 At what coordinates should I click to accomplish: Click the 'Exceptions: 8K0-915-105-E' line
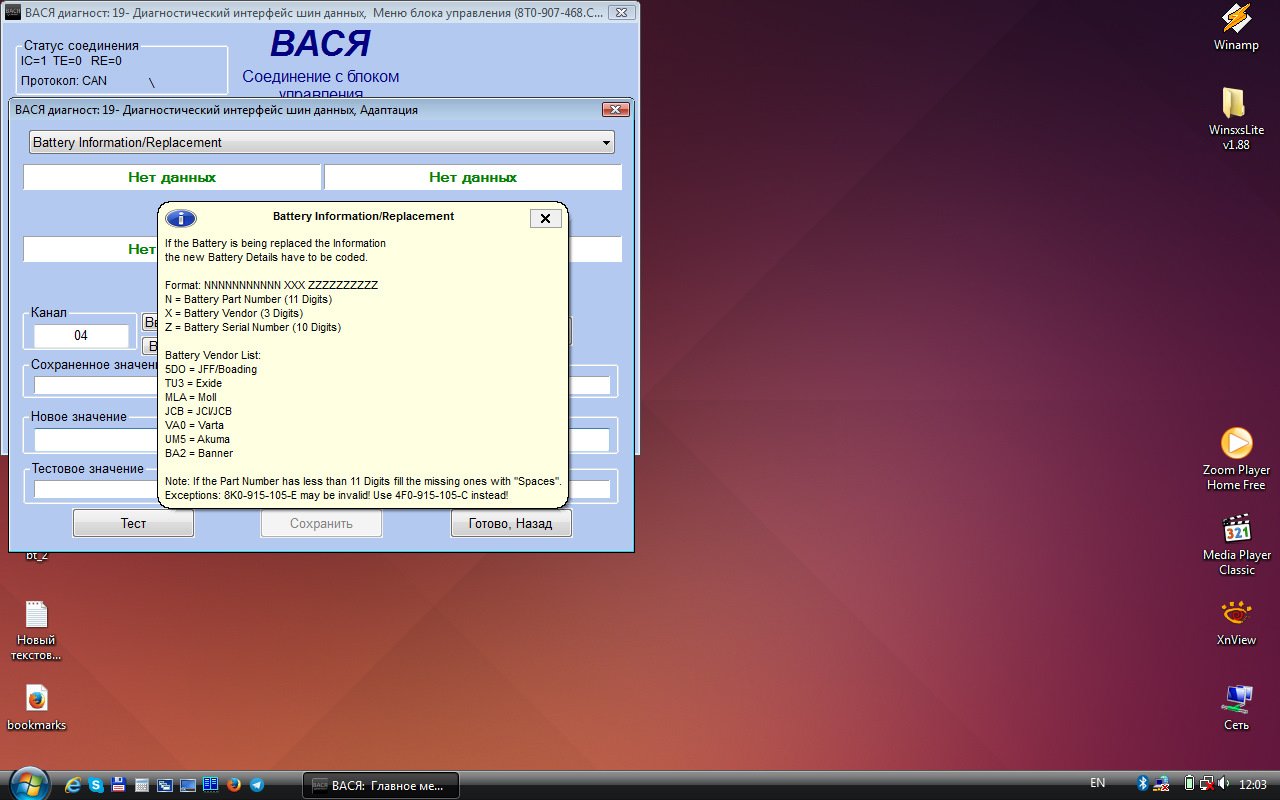[337, 495]
